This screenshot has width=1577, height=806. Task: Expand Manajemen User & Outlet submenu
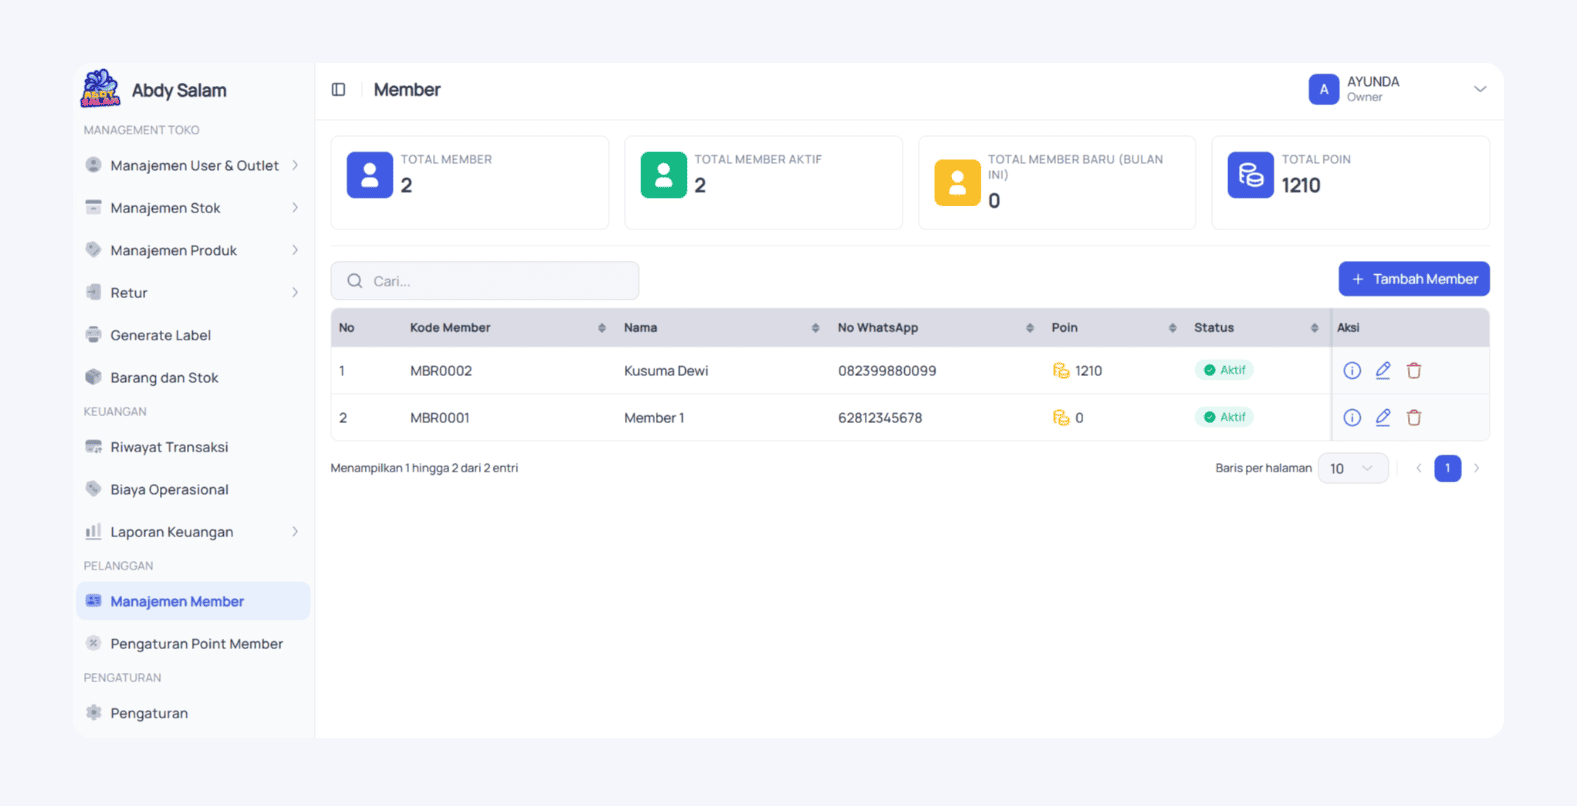295,165
